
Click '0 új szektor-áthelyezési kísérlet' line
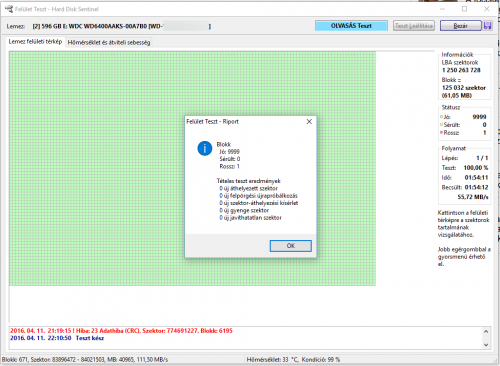pyautogui.click(x=259, y=203)
